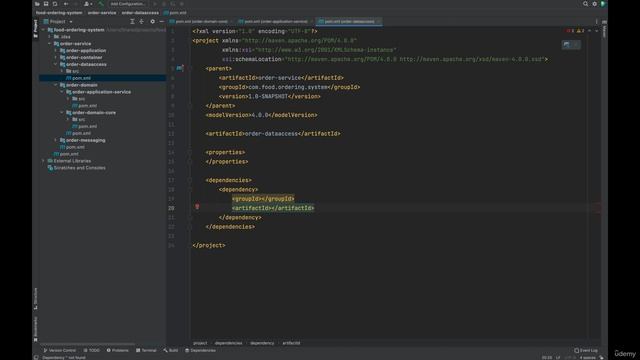Collapse order-dataaccess module

pyautogui.click(x=56, y=64)
